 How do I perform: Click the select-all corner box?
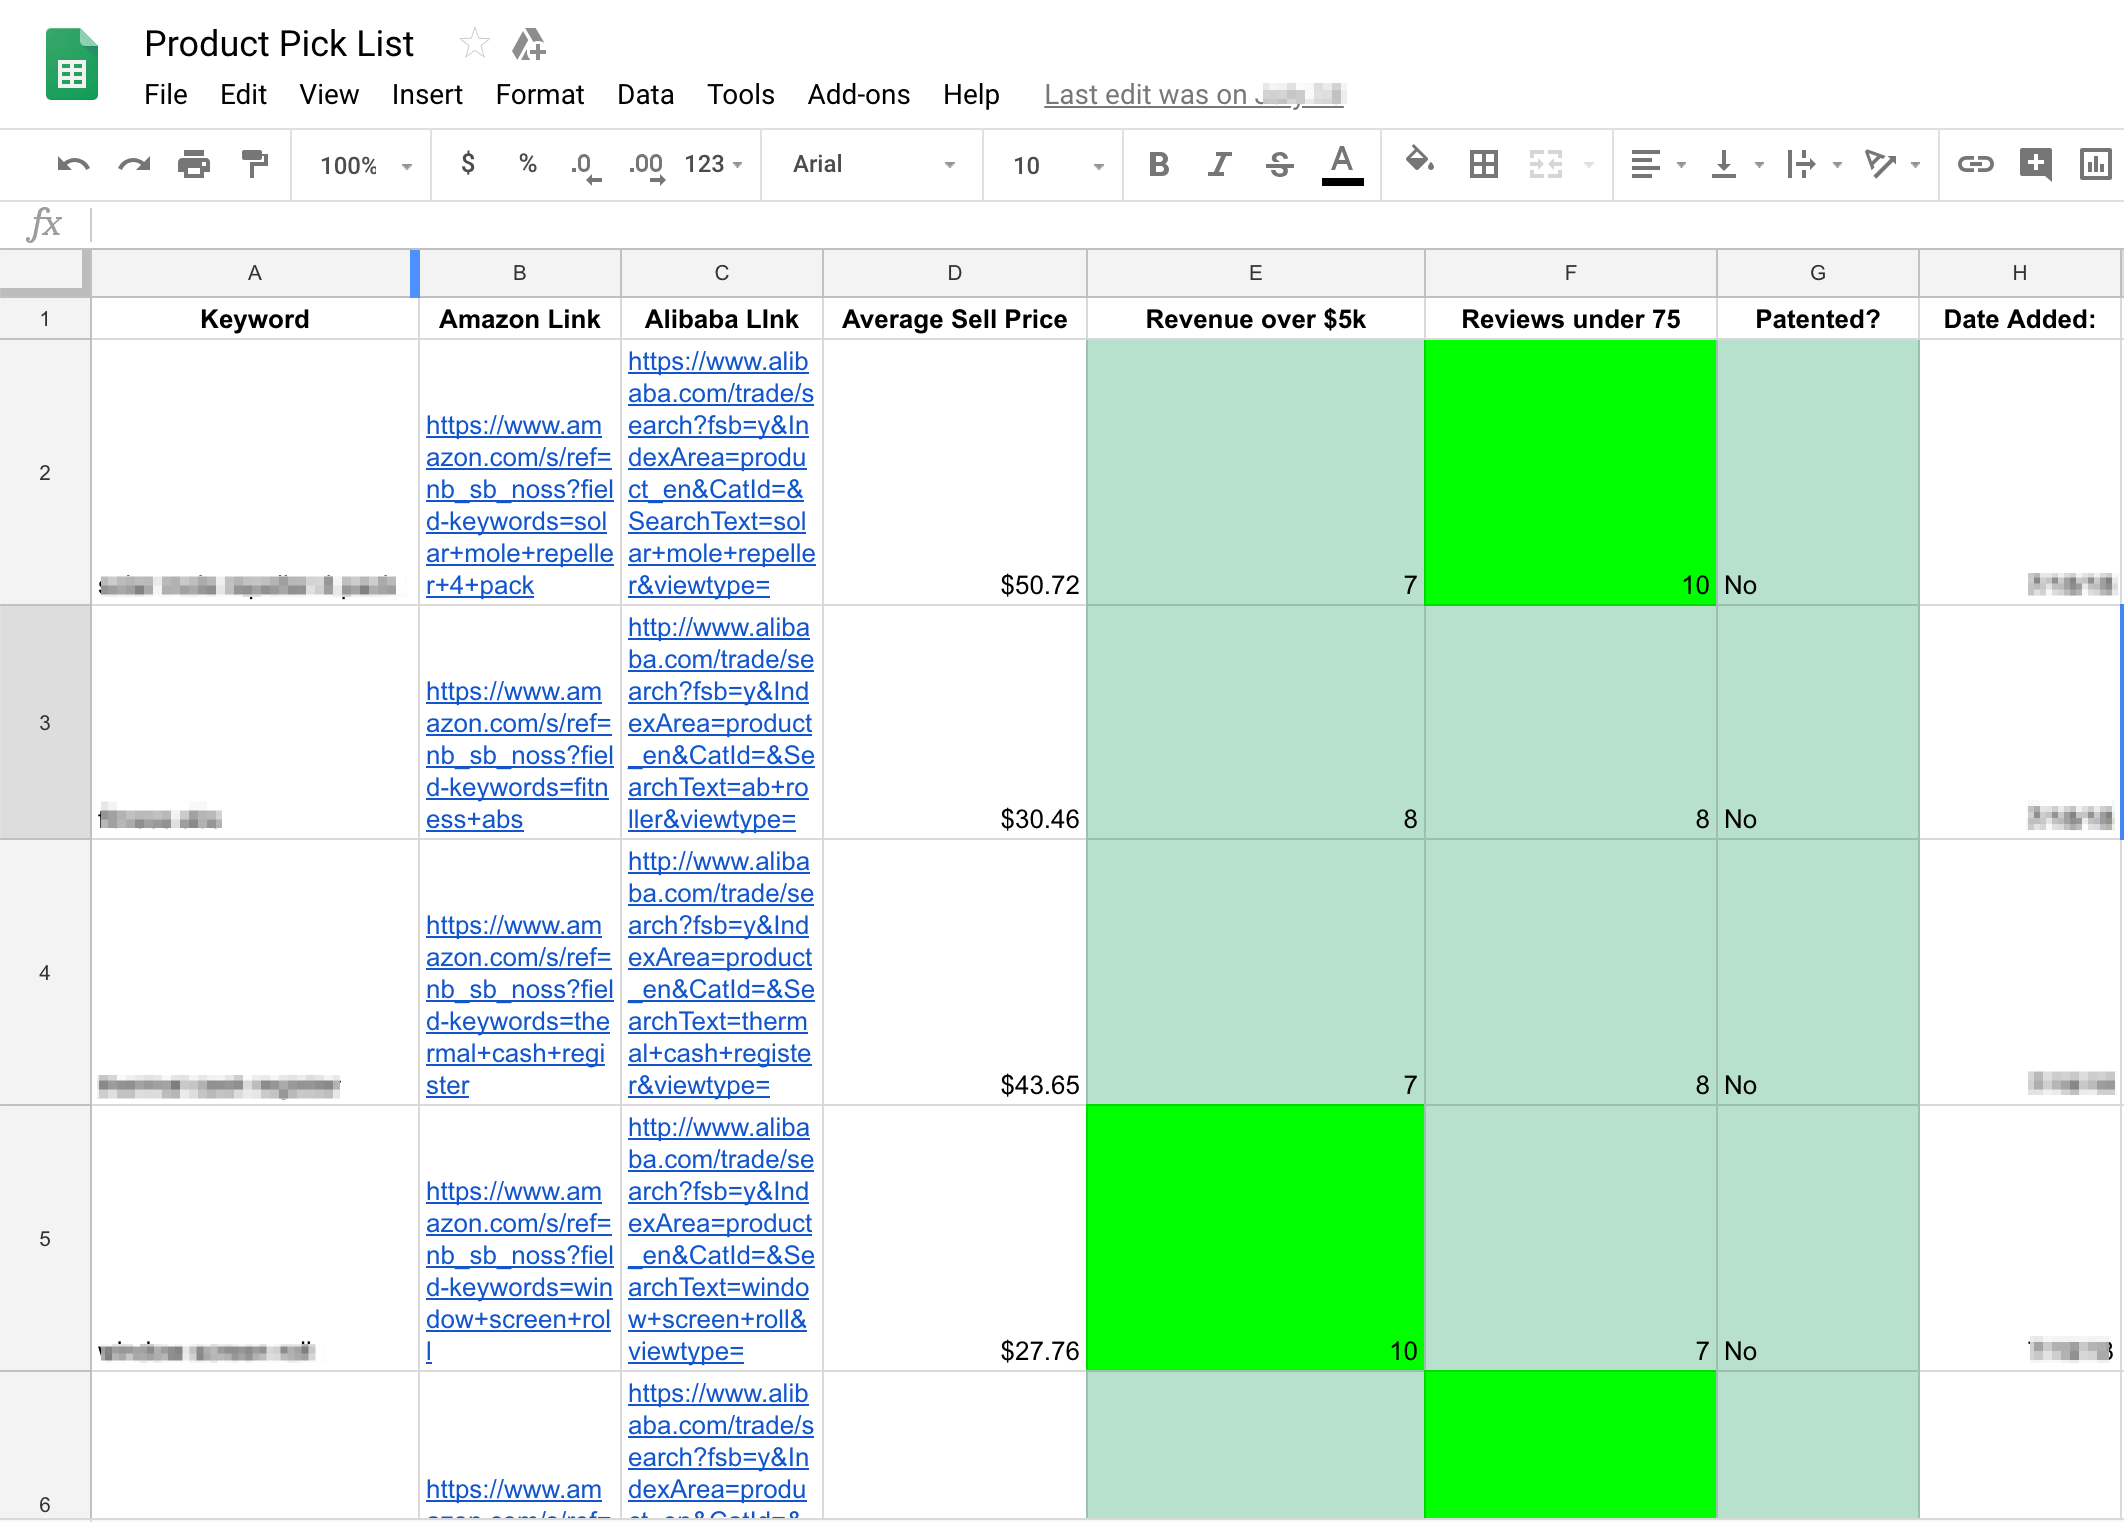click(x=45, y=273)
